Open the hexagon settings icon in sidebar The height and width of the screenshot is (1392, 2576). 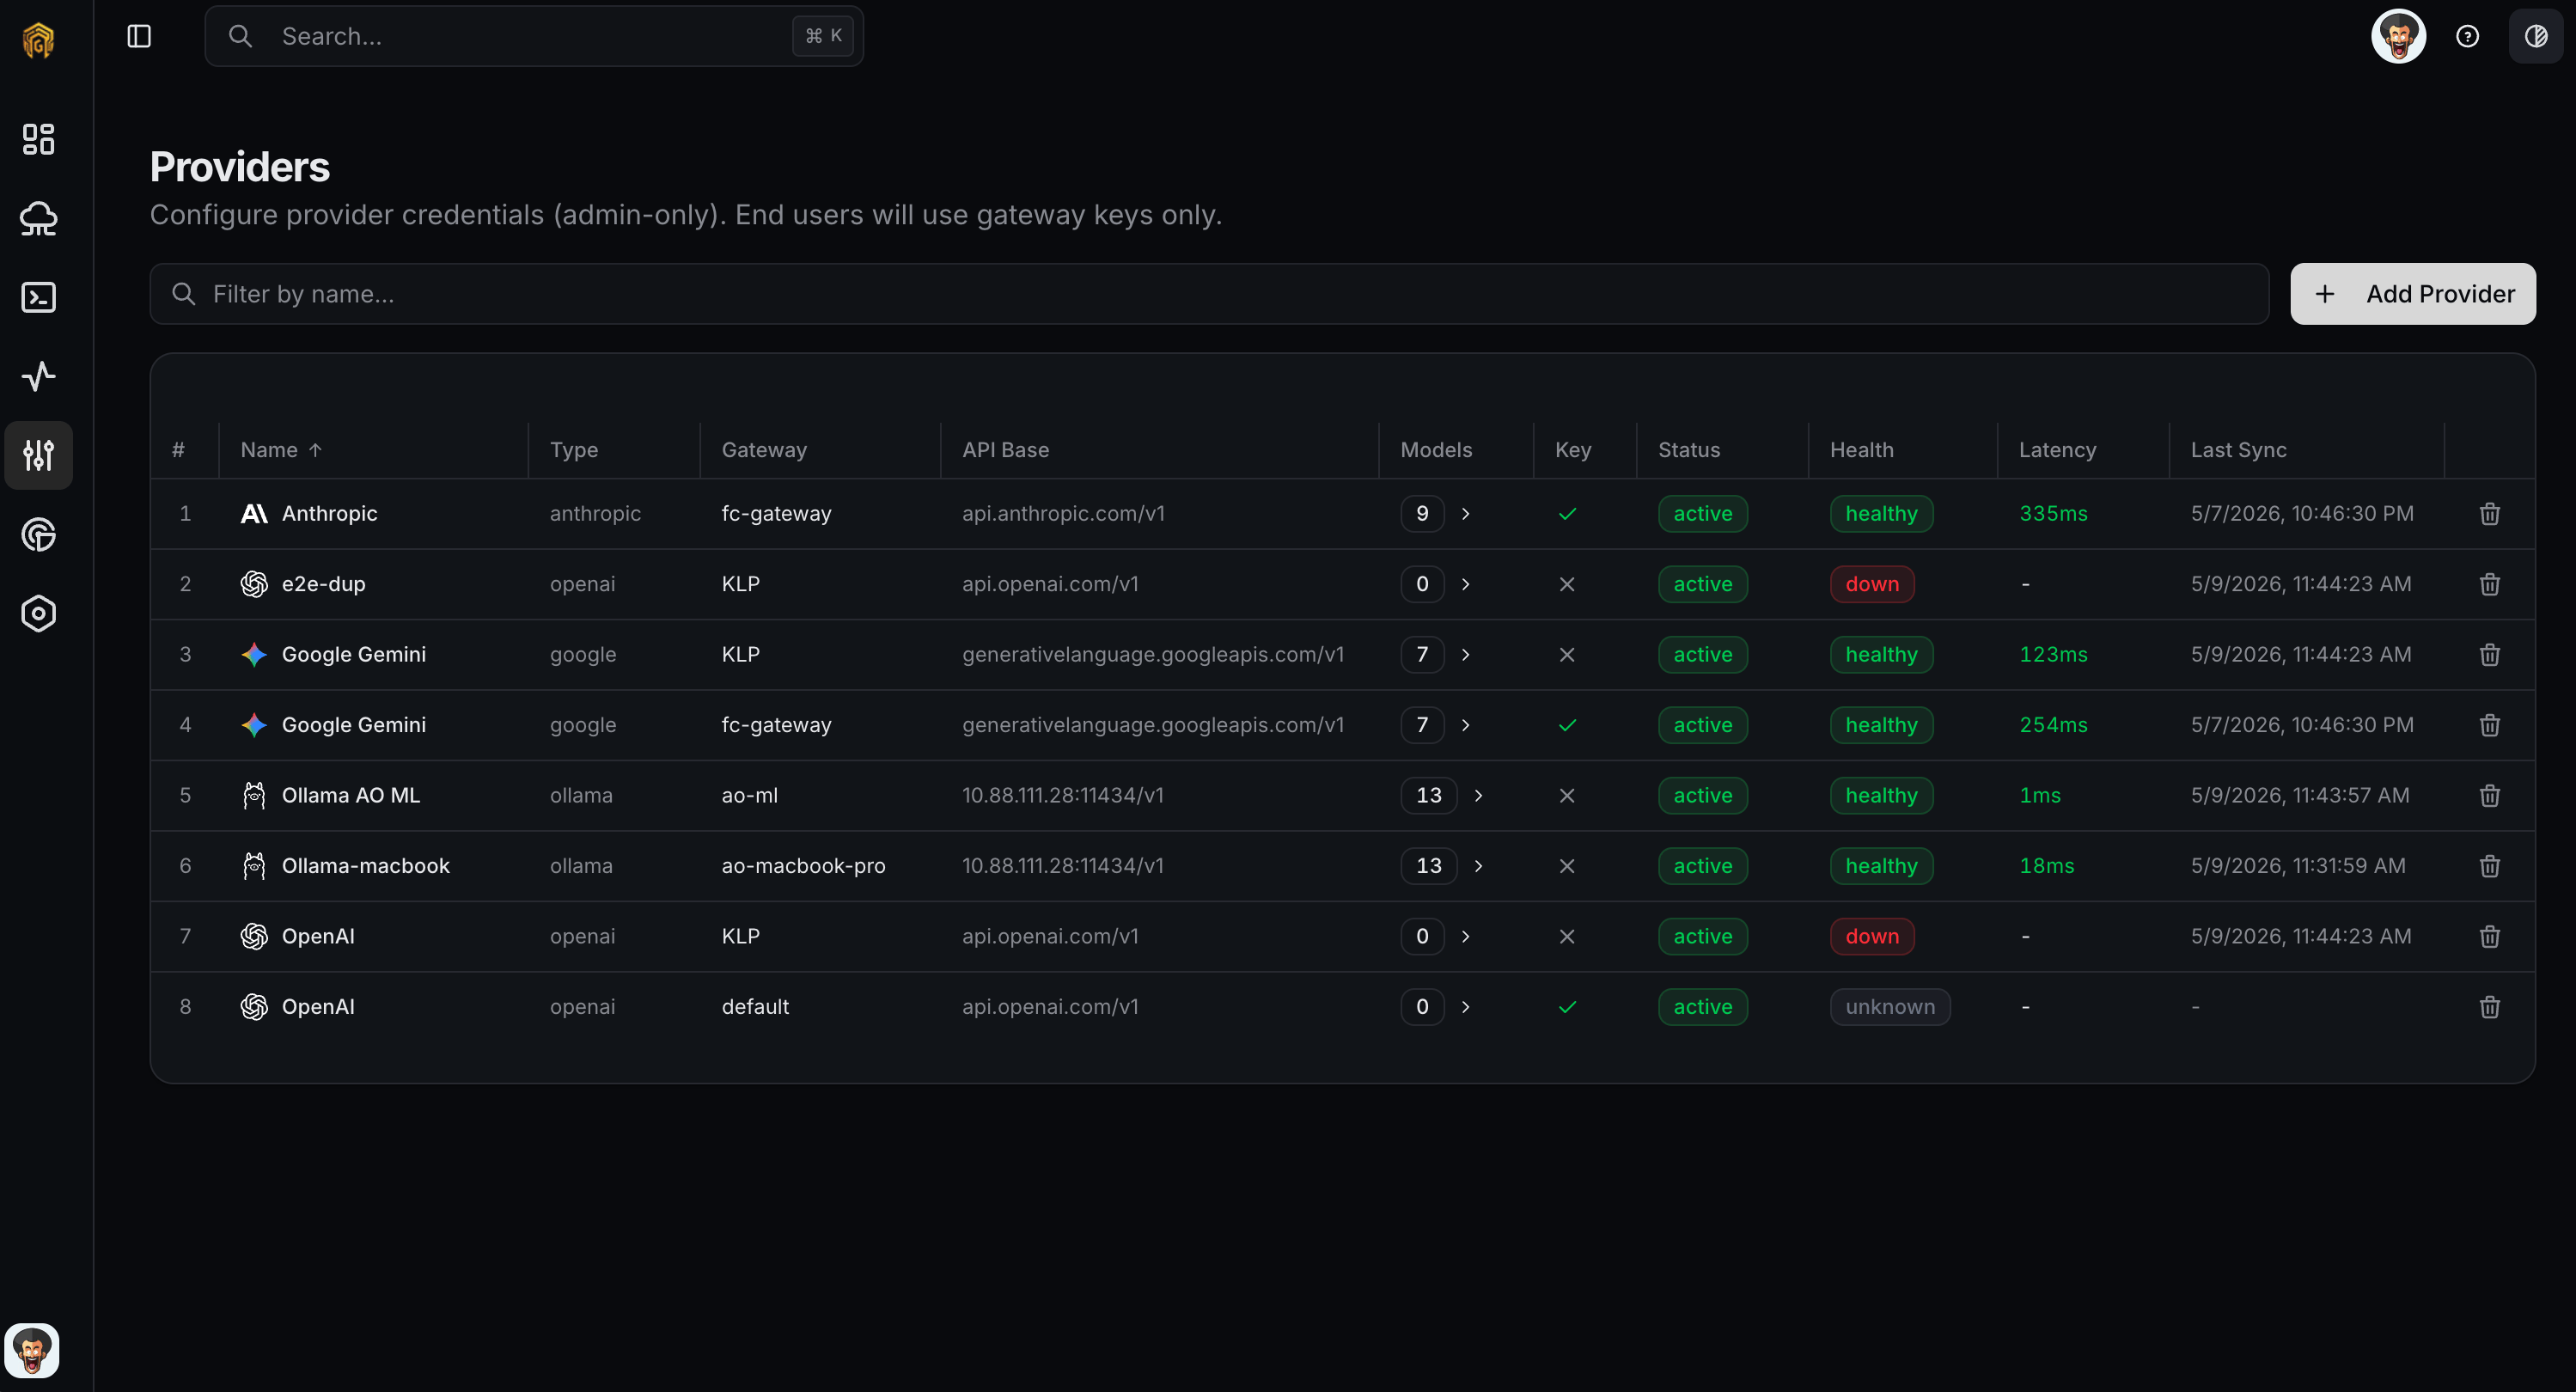38,613
